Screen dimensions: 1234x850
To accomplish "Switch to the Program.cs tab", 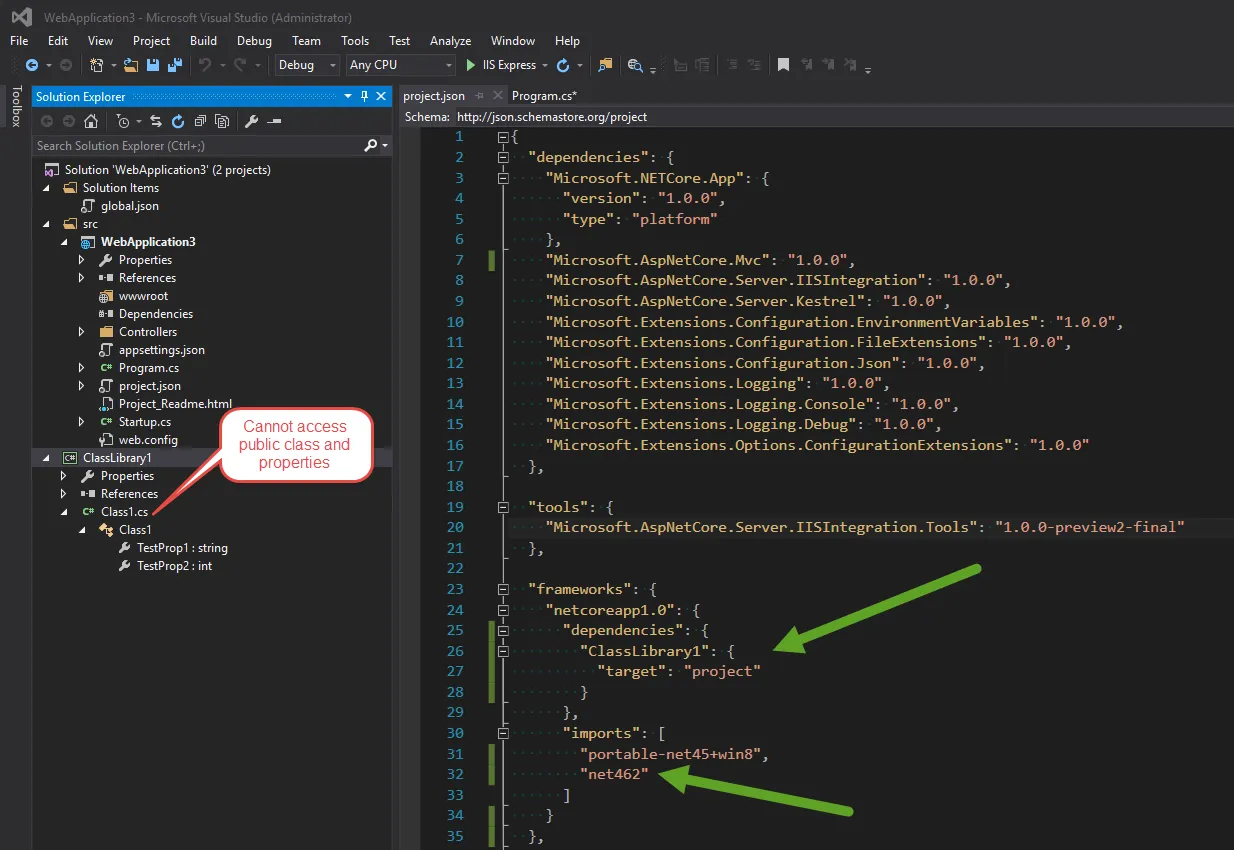I will tap(543, 96).
